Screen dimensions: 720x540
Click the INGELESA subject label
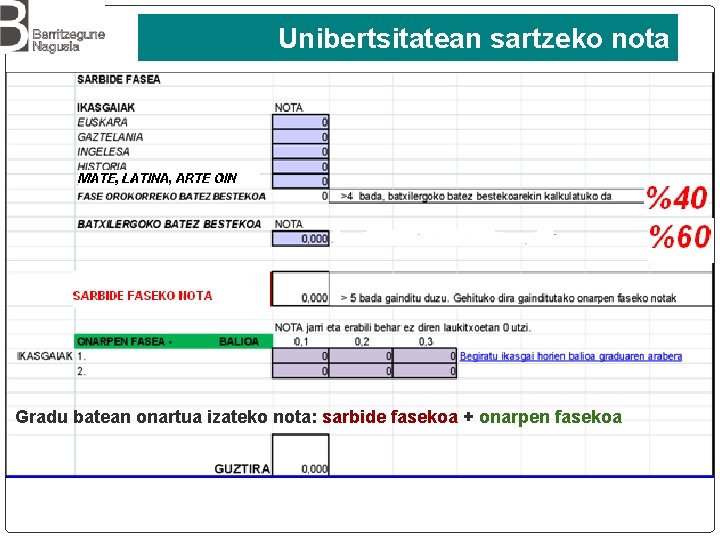[103, 152]
